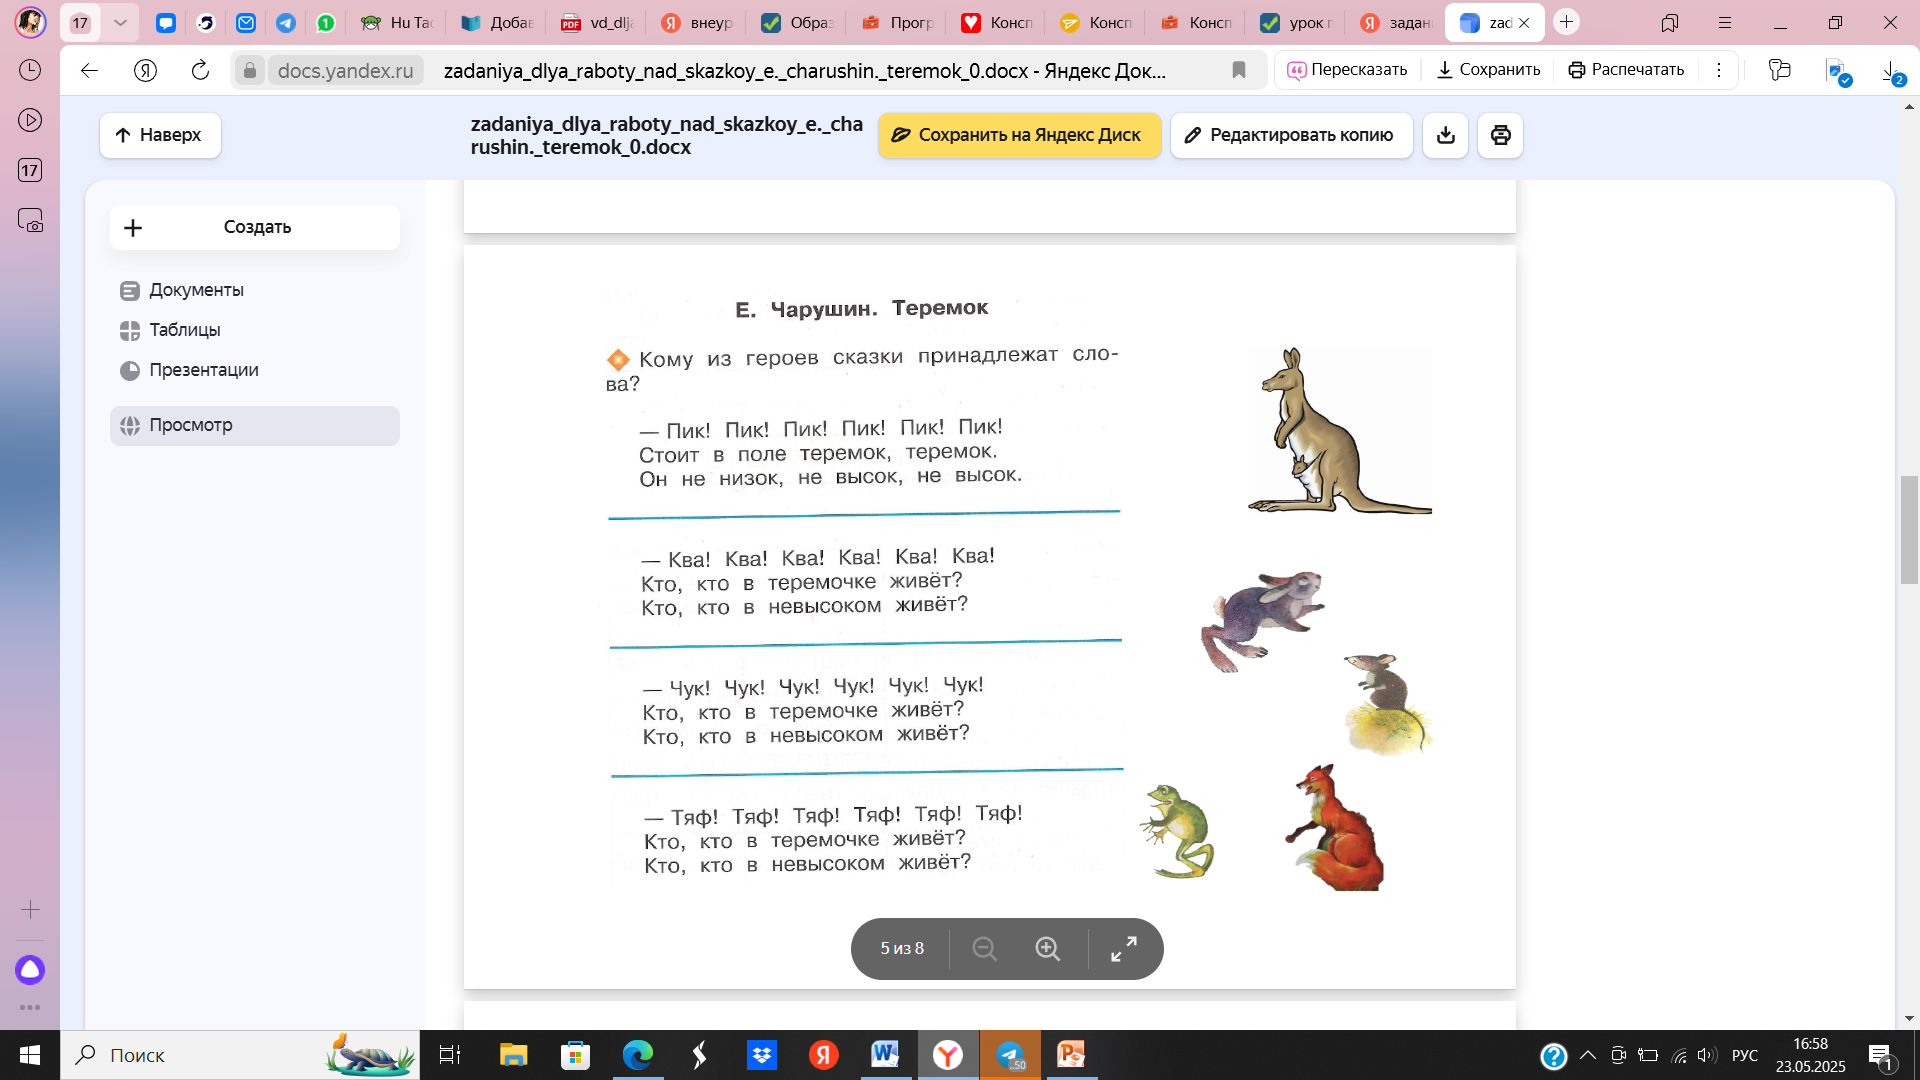
Task: Open Alice assistant icon in sidebar
Action: (x=30, y=970)
